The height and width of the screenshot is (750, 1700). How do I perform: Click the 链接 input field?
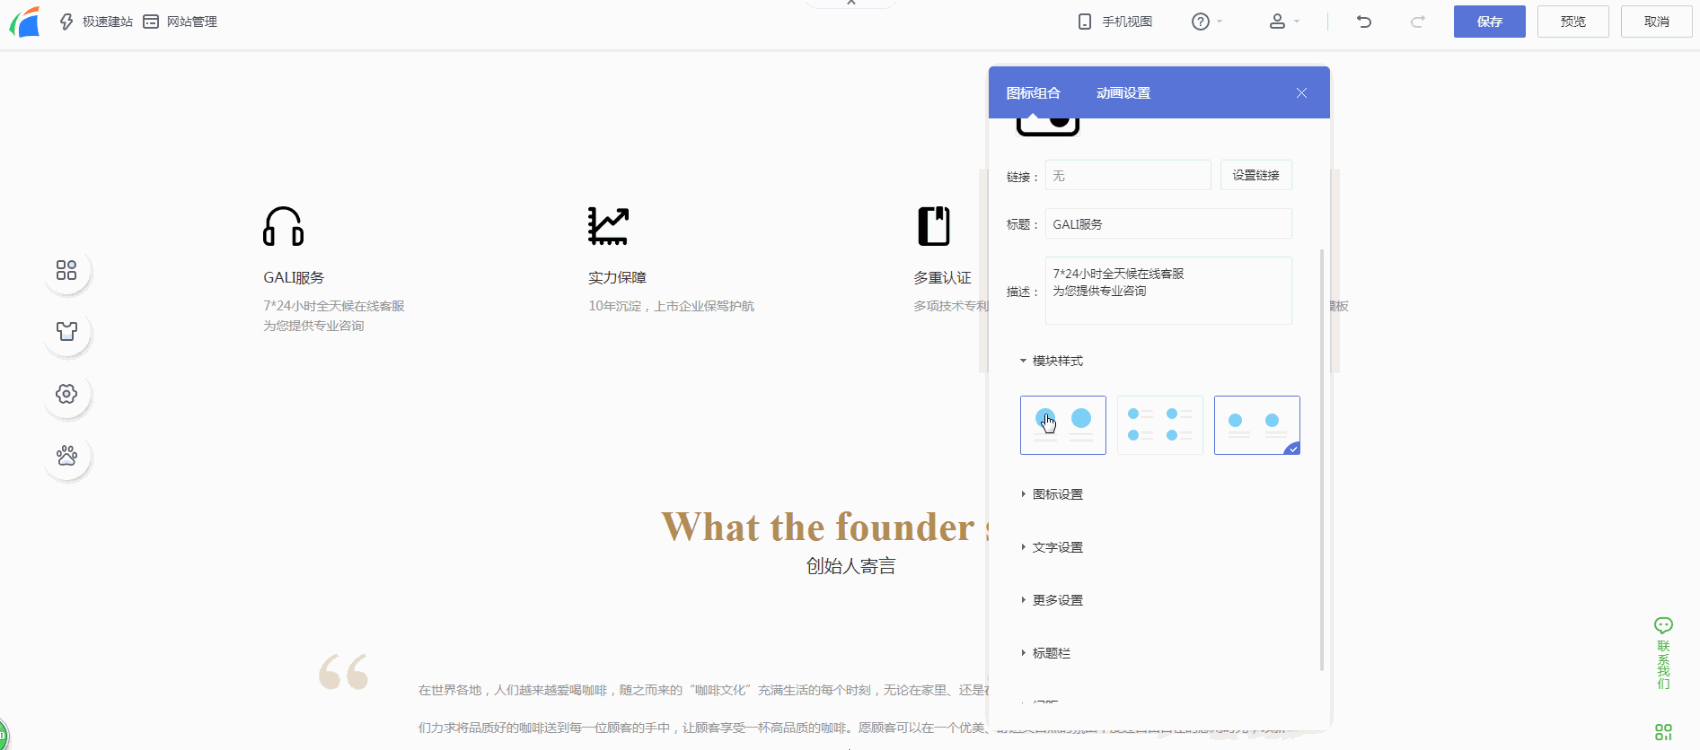coord(1128,175)
